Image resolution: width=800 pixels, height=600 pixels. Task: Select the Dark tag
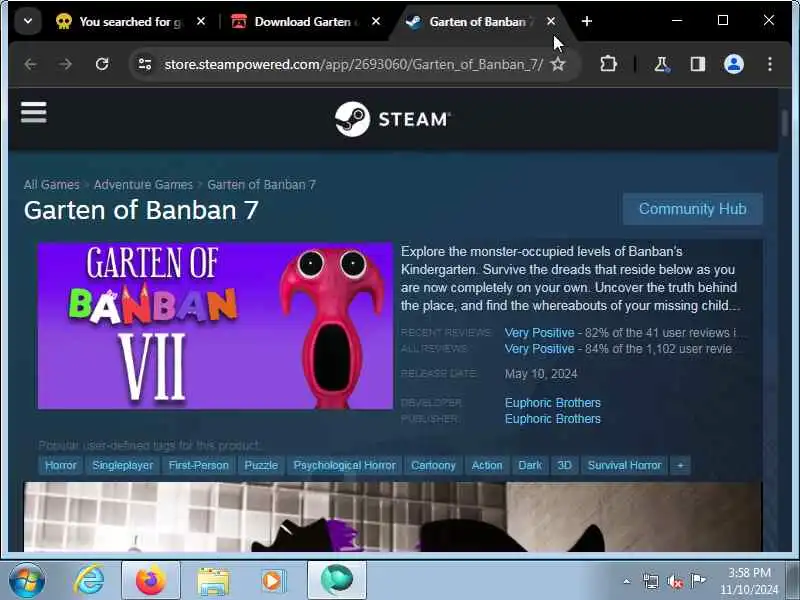tap(530, 465)
